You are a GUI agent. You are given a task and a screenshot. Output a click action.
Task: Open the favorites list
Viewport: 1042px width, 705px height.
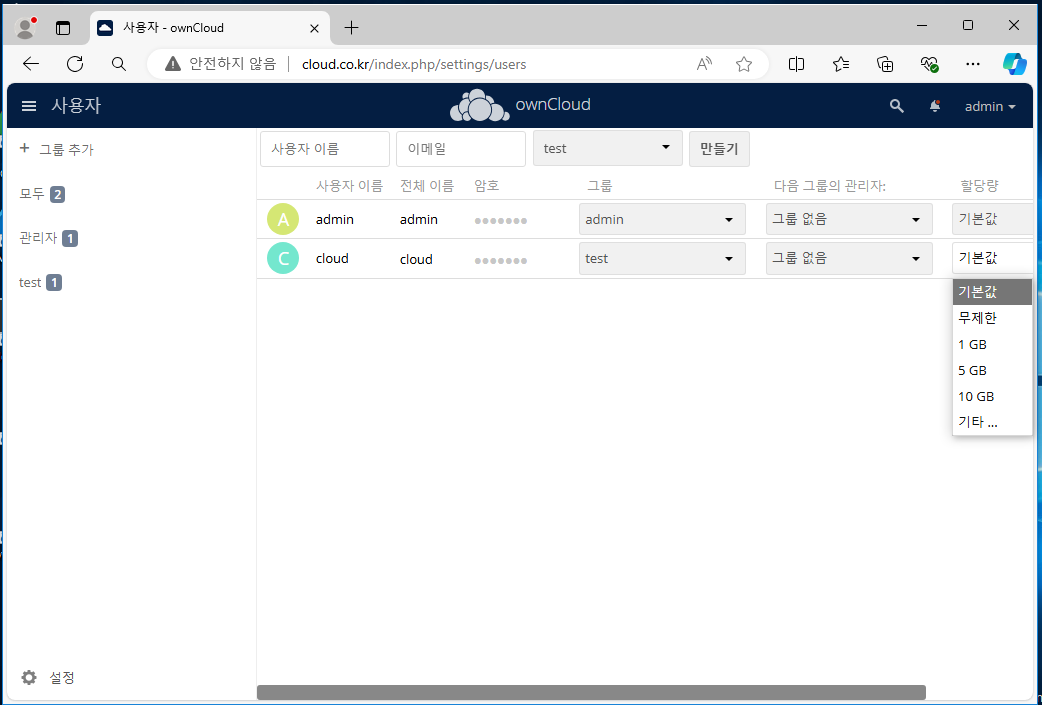(x=841, y=64)
